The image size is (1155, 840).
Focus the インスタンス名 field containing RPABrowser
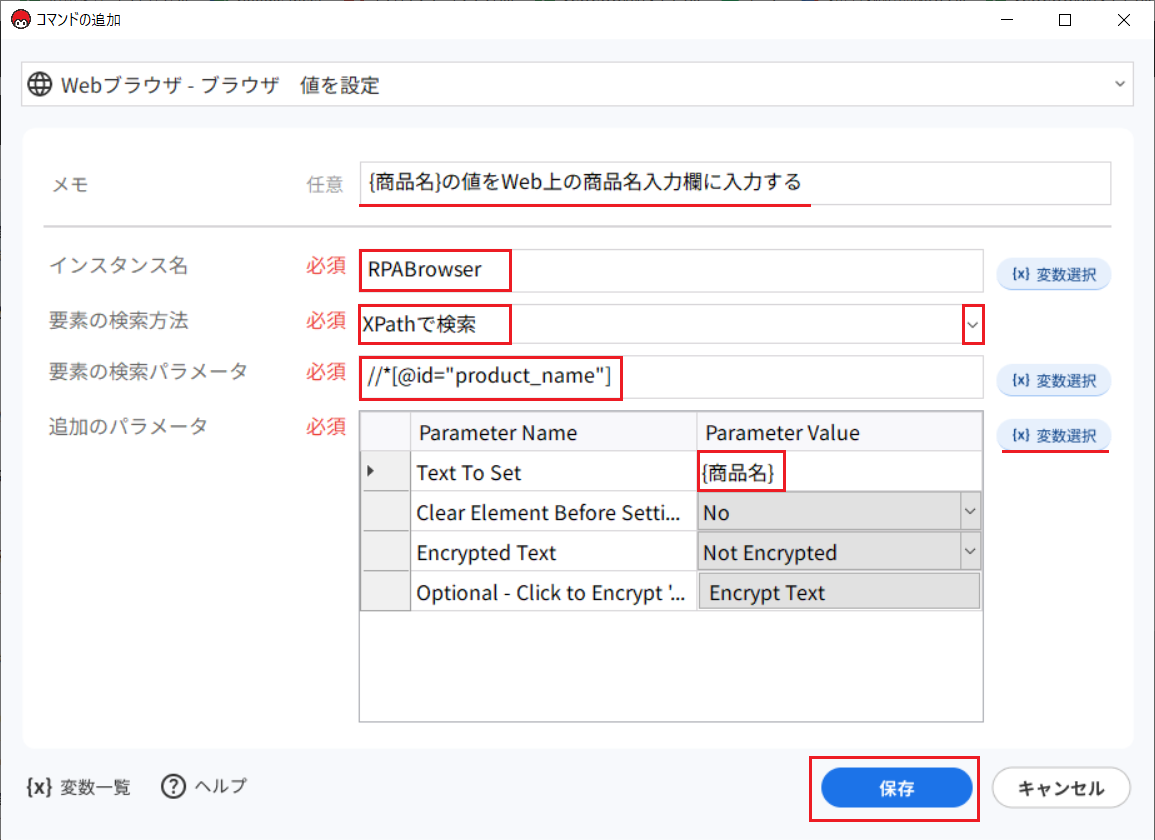point(670,270)
